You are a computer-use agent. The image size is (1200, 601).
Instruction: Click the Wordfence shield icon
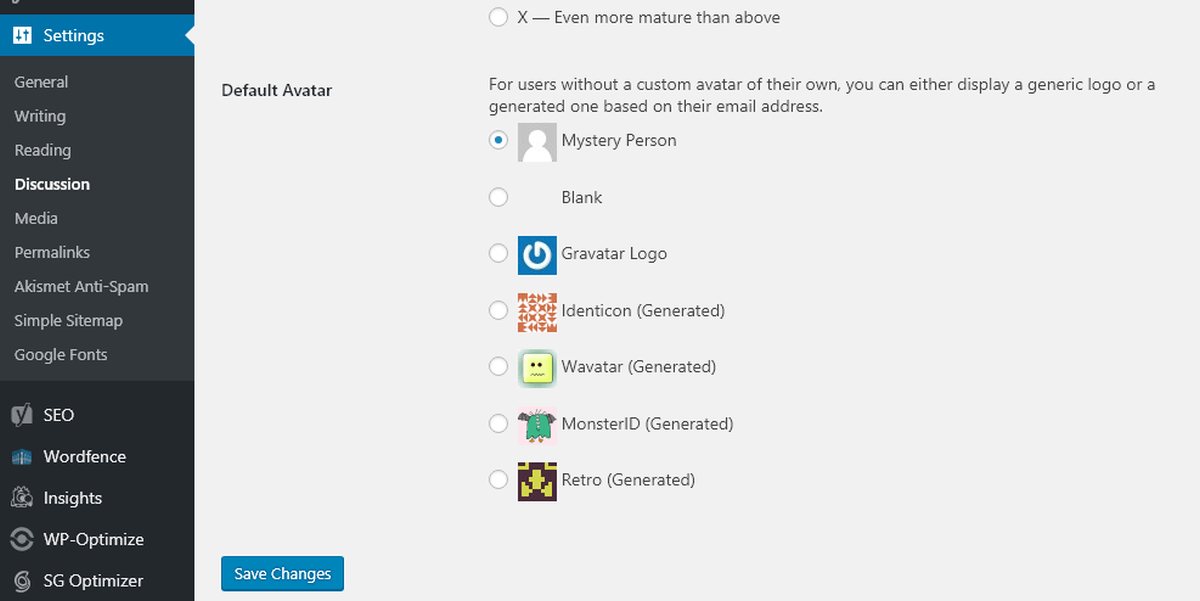click(22, 457)
